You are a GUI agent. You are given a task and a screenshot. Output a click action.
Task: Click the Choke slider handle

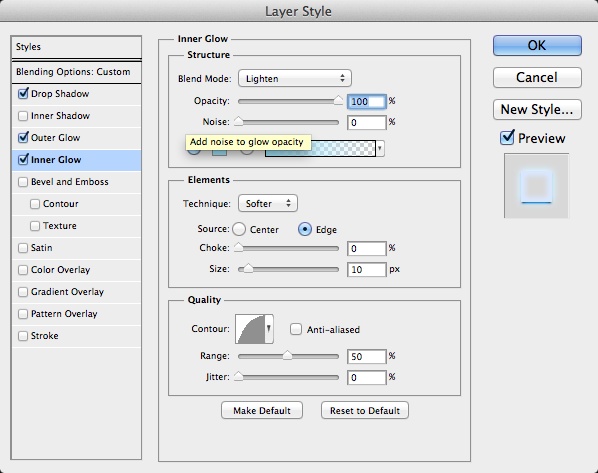pyautogui.click(x=238, y=248)
